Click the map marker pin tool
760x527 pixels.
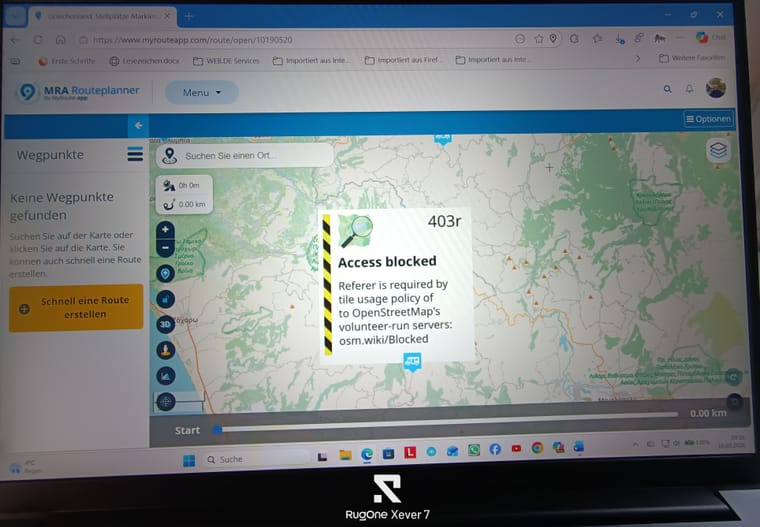165,273
